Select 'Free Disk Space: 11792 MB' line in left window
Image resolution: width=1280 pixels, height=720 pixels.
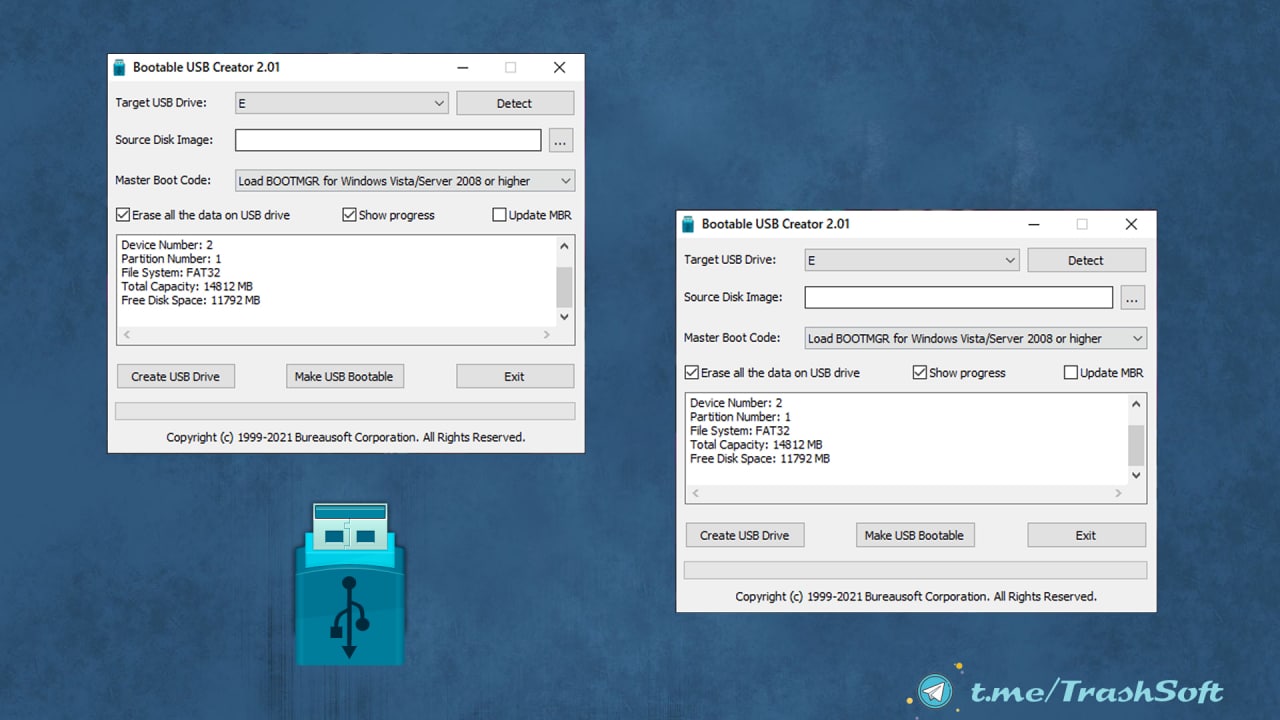(191, 301)
